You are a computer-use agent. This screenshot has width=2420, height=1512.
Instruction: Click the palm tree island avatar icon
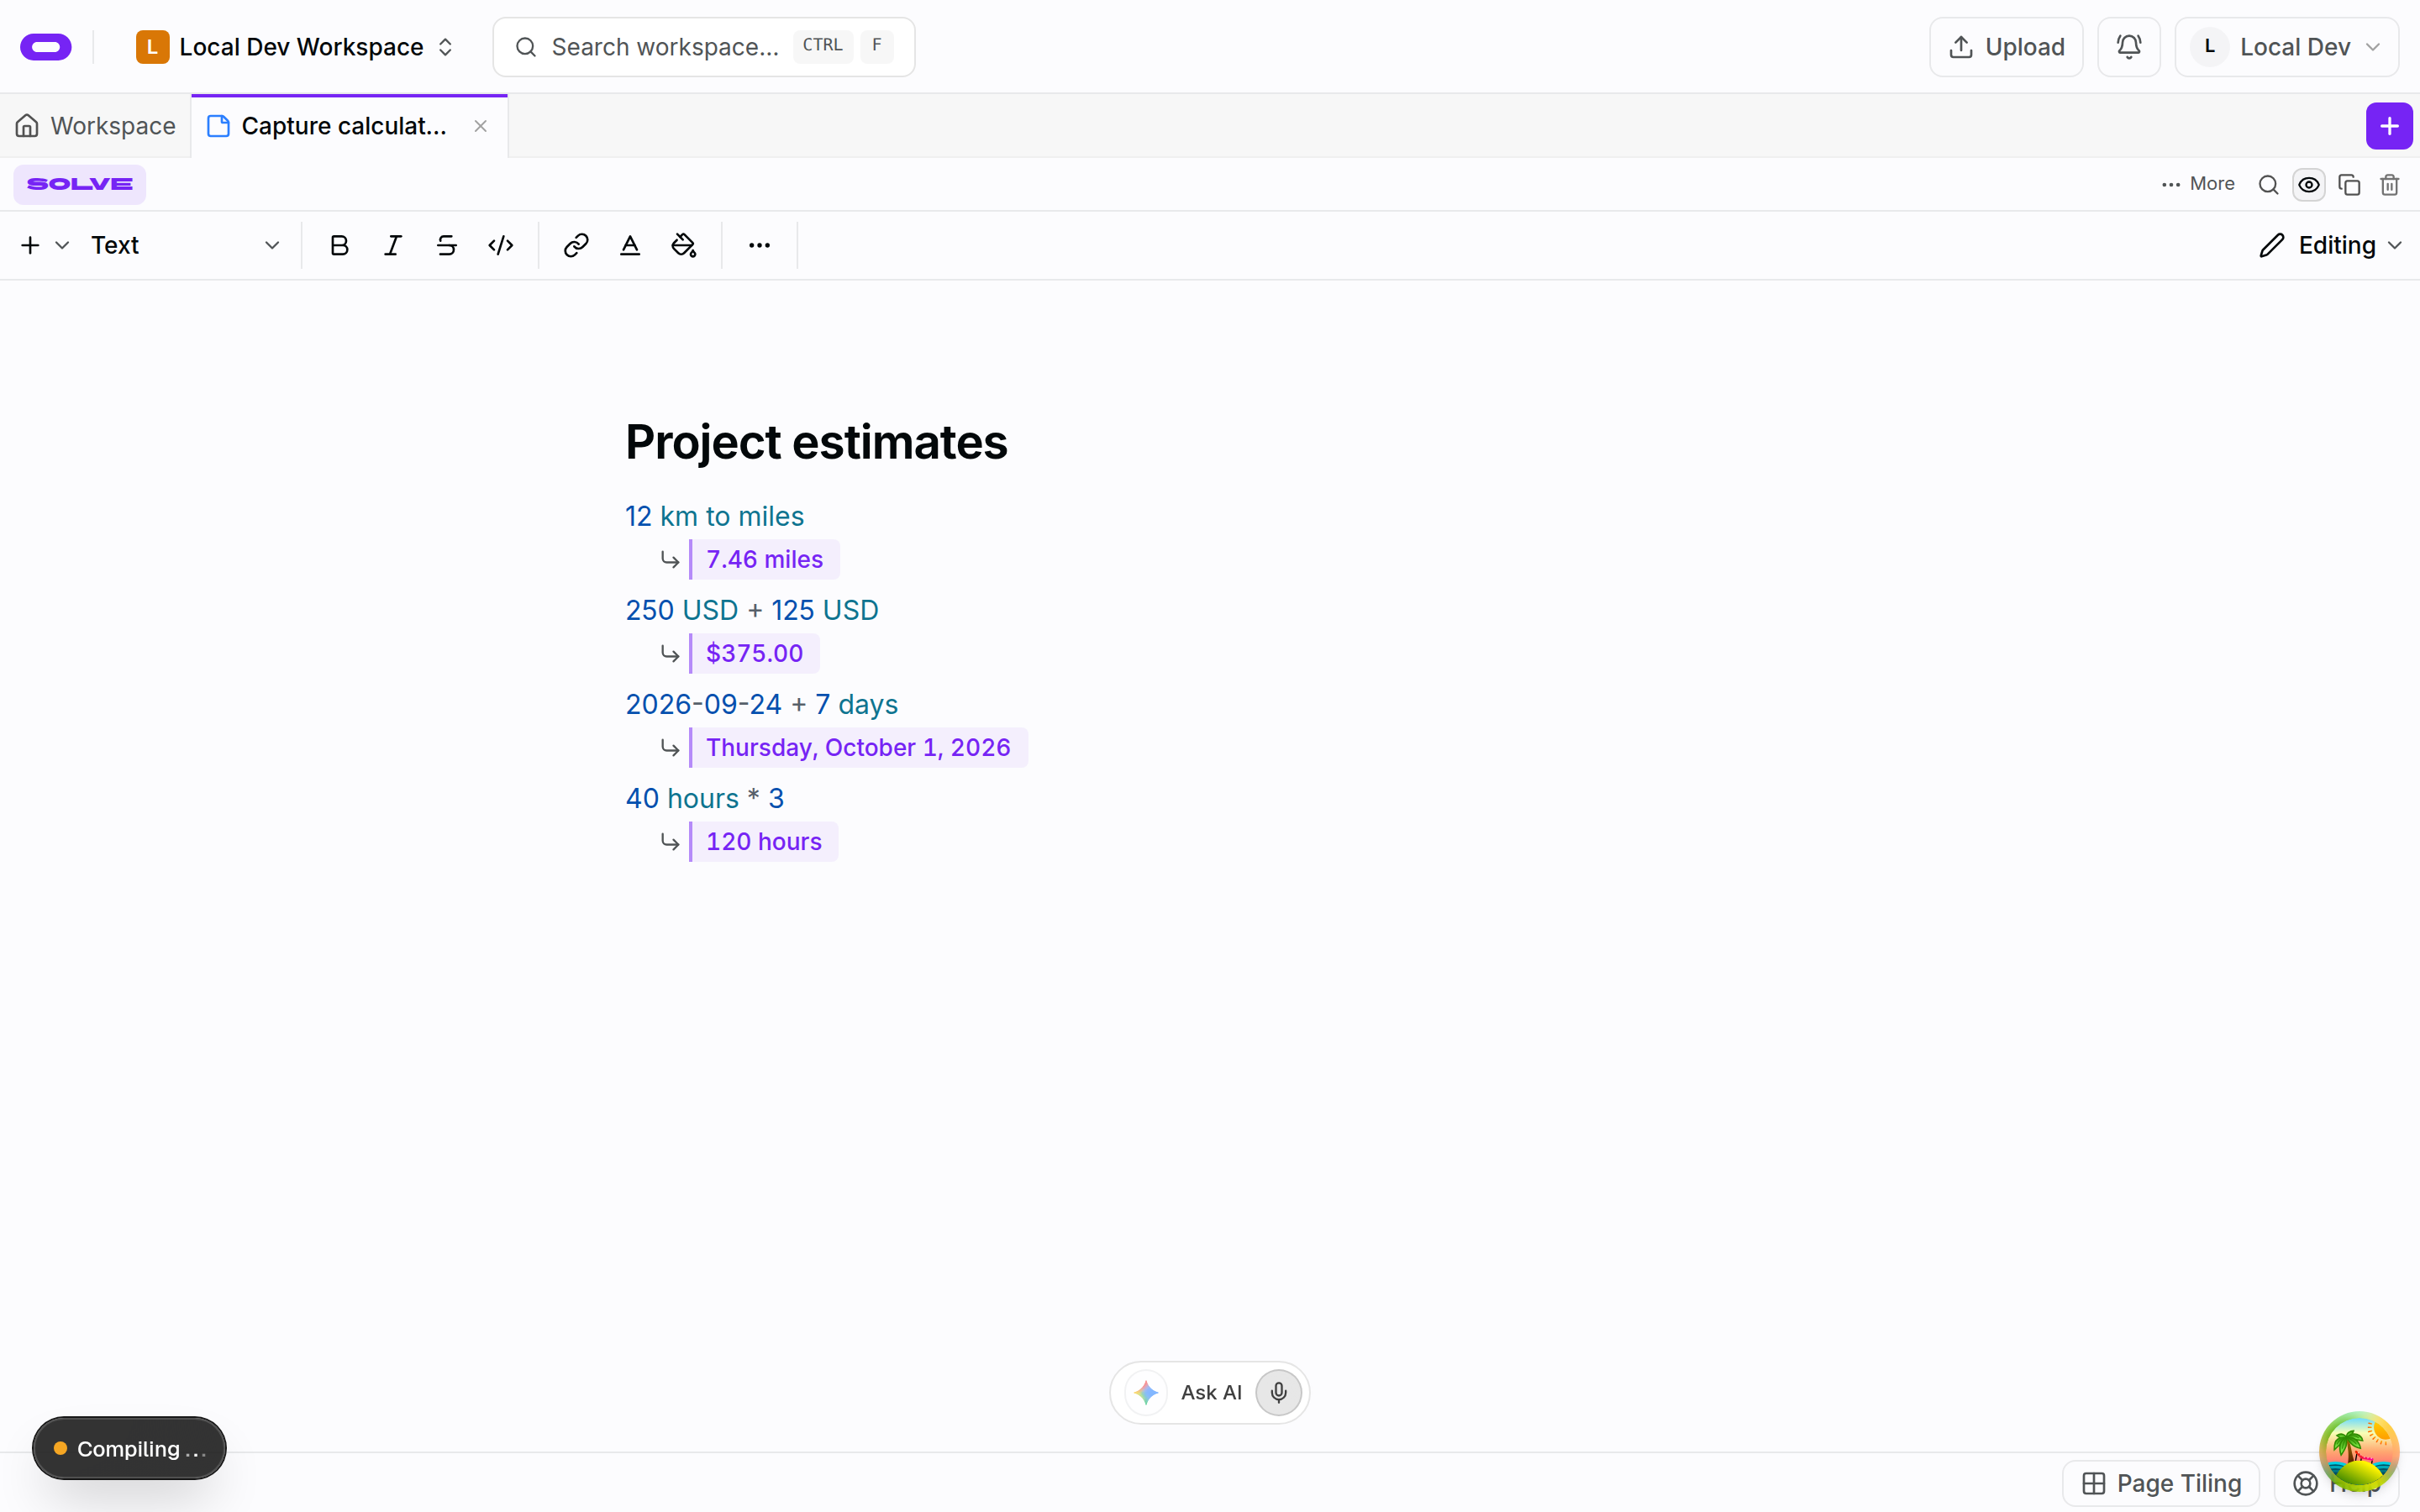coord(2359,1451)
